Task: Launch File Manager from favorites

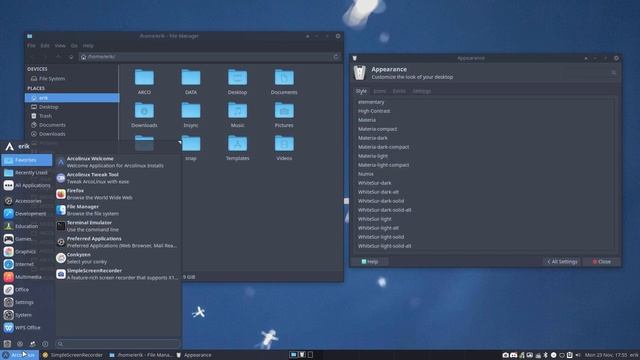Action: [118, 210]
